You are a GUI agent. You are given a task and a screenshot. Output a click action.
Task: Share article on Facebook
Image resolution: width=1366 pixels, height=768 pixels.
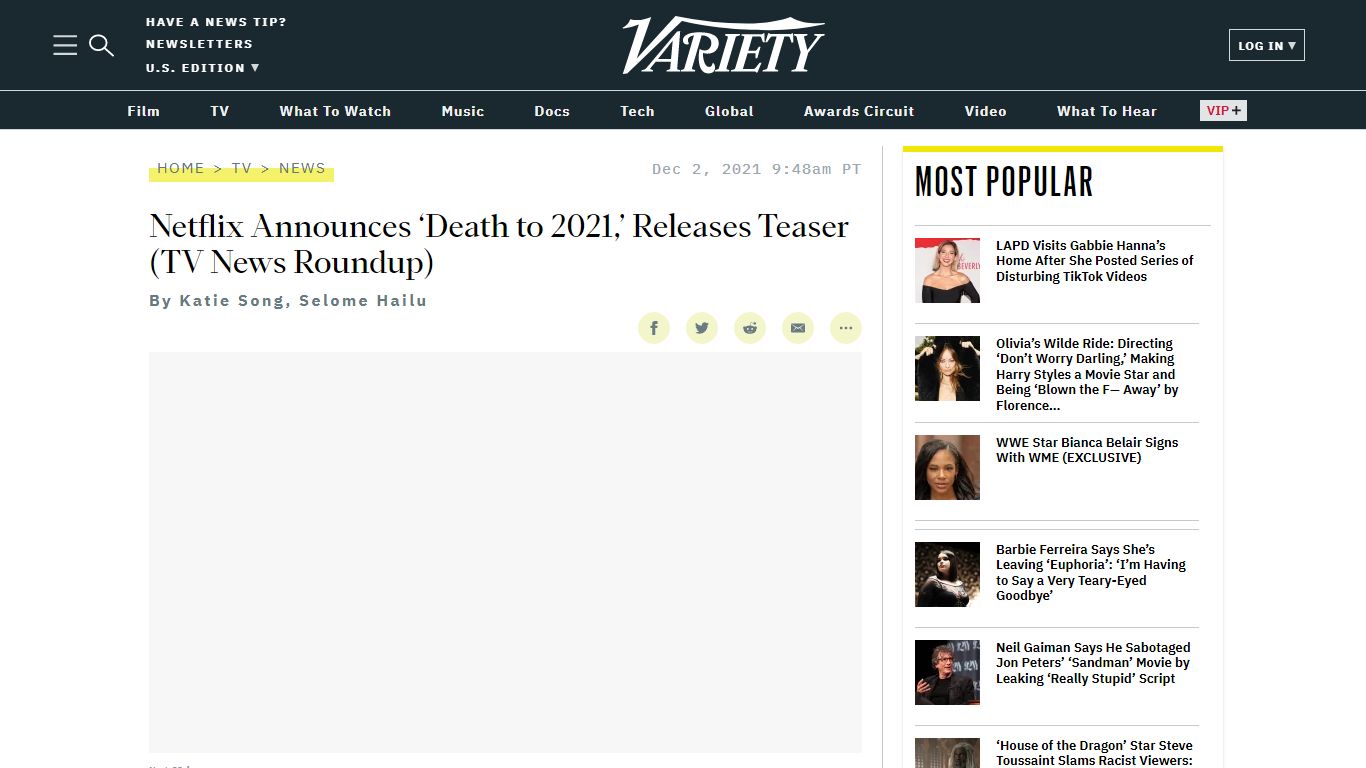pyautogui.click(x=654, y=328)
